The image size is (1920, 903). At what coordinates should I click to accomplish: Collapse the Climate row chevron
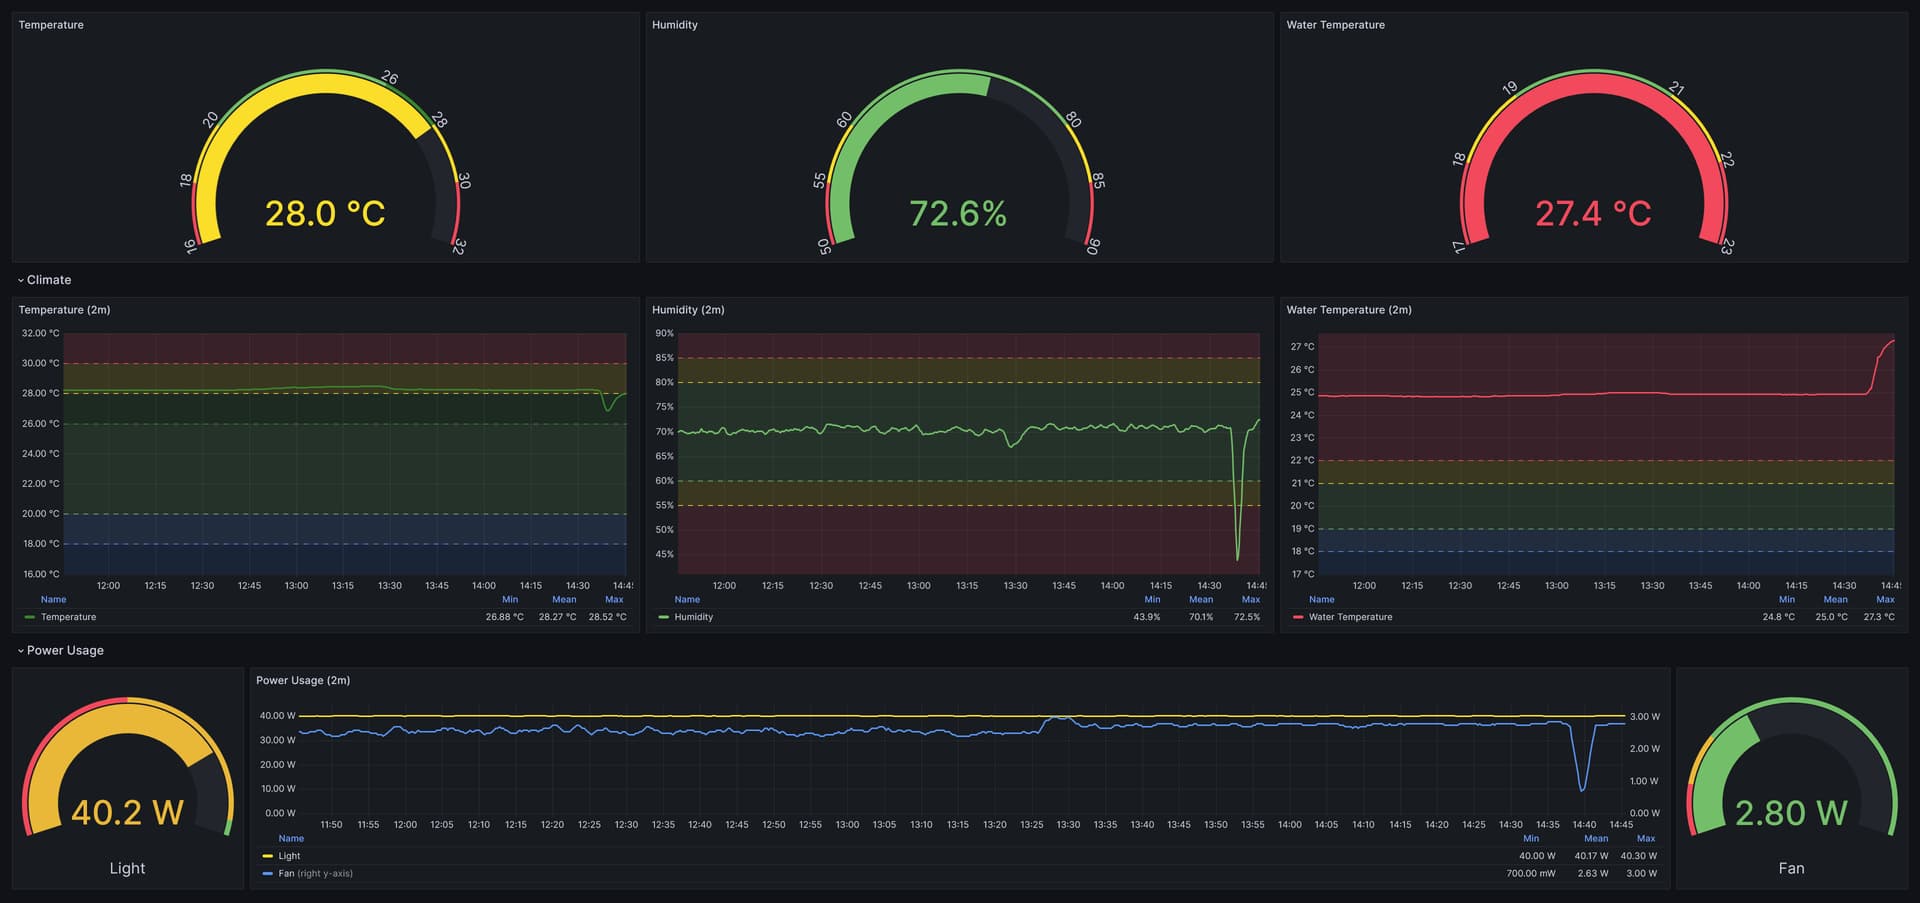pos(21,281)
